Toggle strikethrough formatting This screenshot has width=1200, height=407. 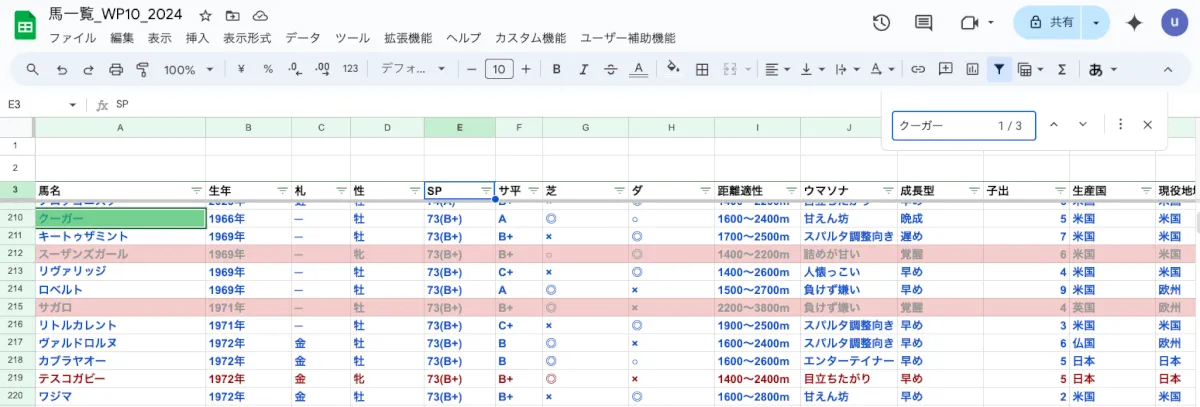click(x=611, y=69)
